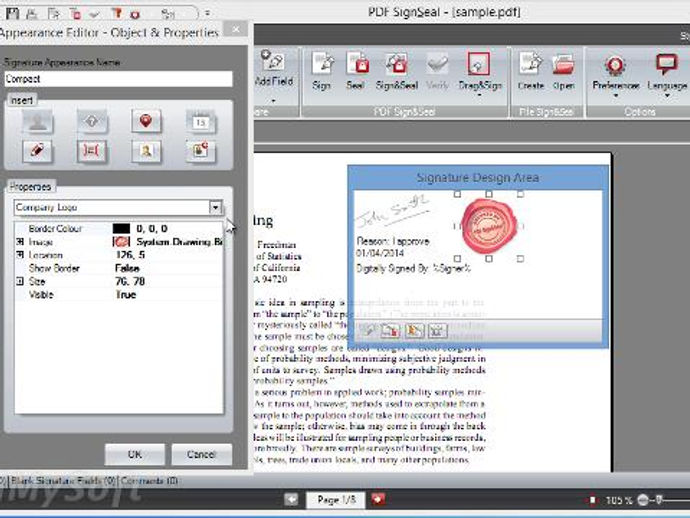Click the zoom out minus button

coord(643,500)
